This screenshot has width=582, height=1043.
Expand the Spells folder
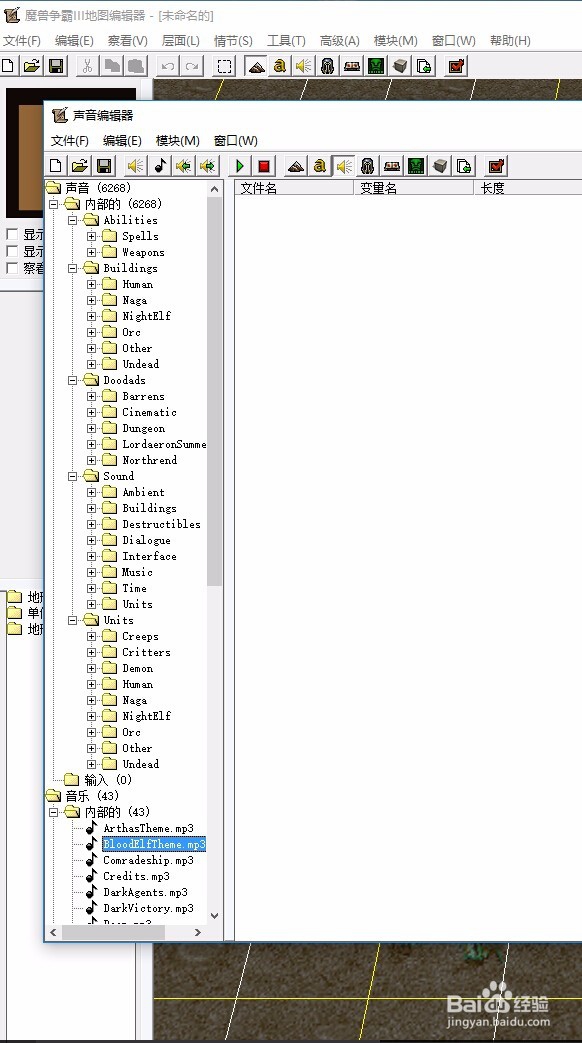click(x=92, y=236)
